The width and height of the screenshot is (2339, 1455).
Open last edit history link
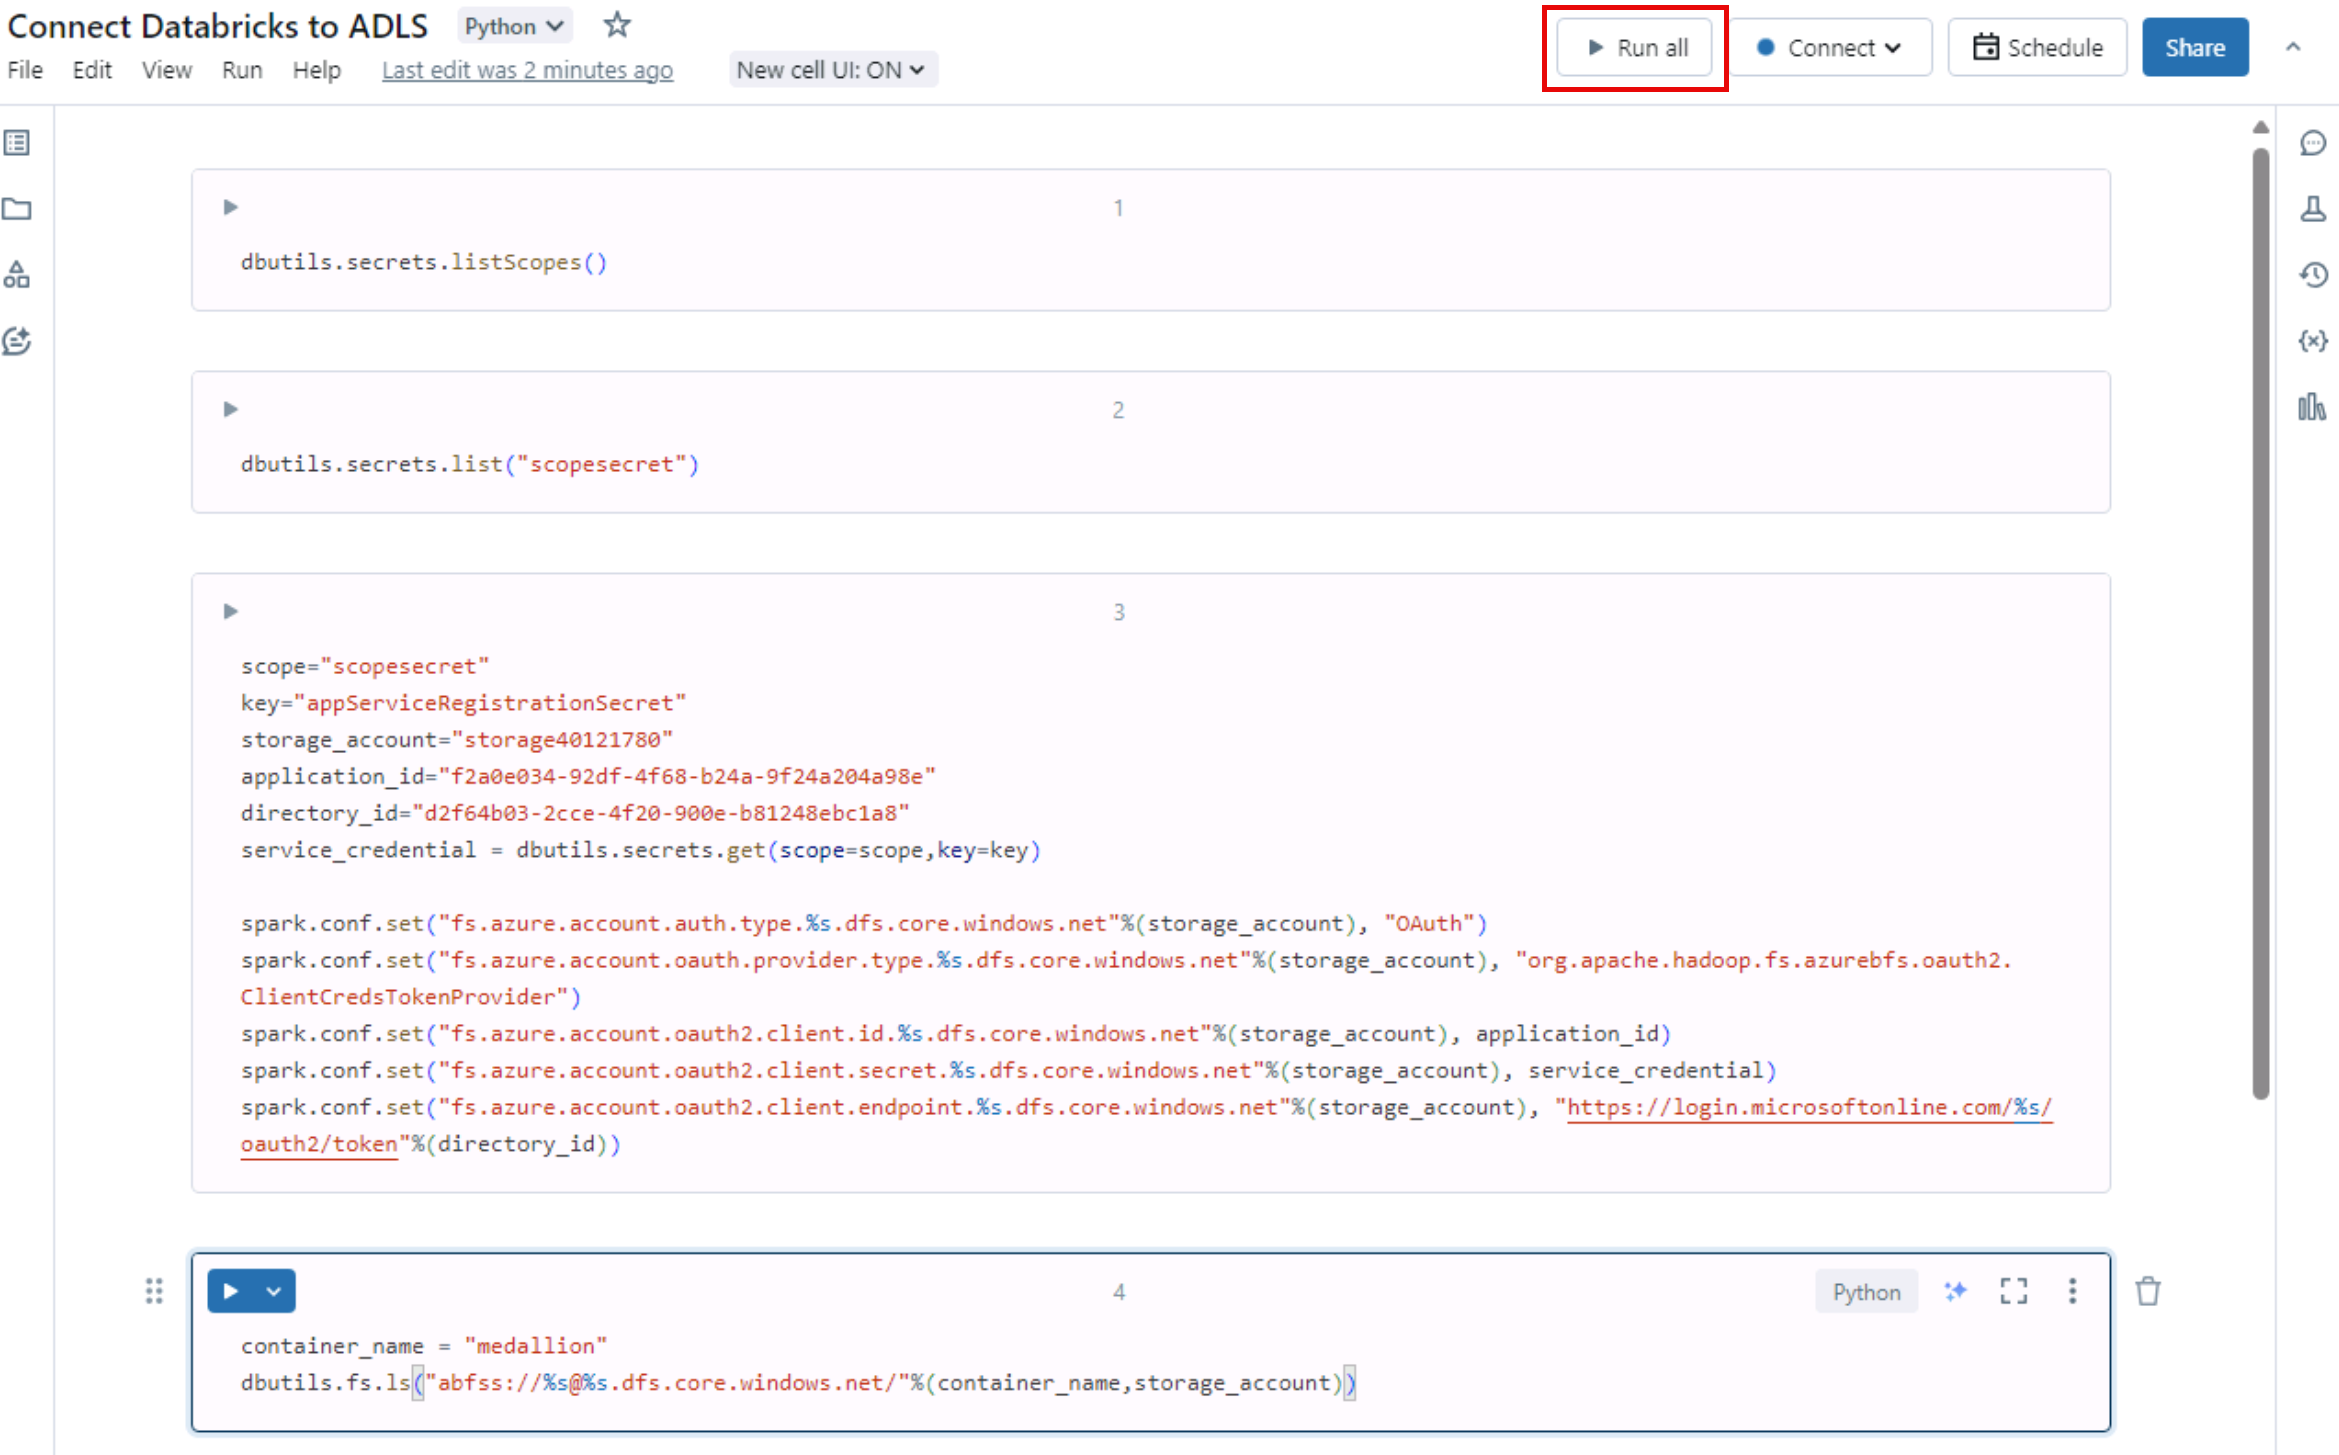coord(527,70)
